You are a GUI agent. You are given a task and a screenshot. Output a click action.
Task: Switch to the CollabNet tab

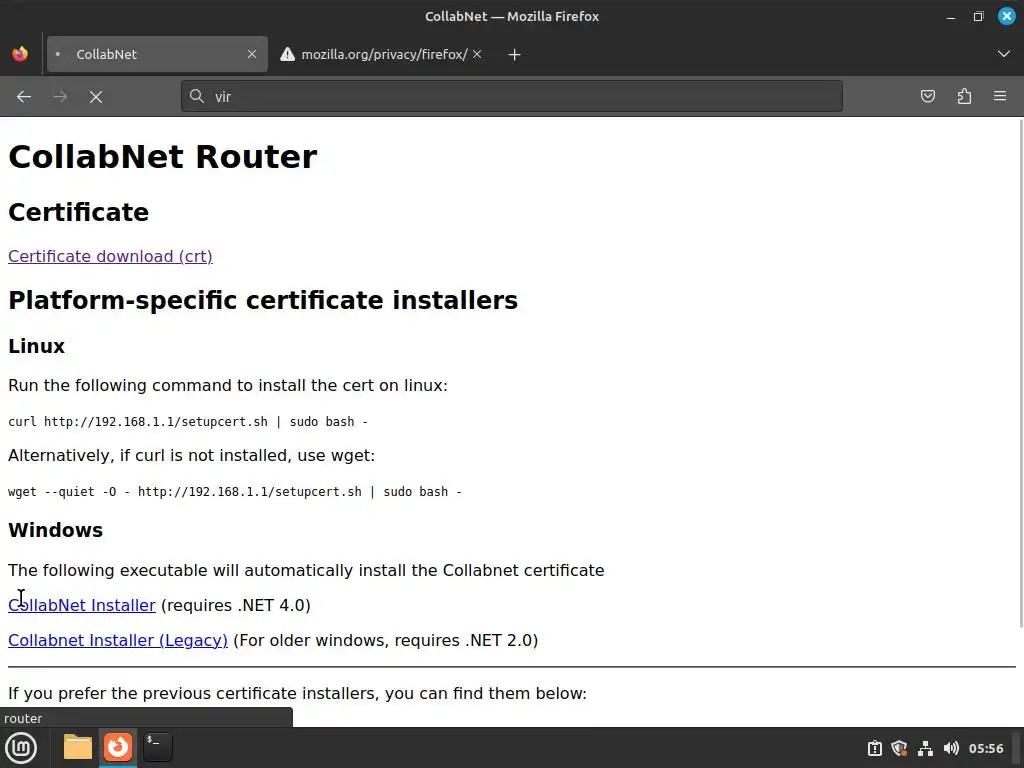coord(157,54)
